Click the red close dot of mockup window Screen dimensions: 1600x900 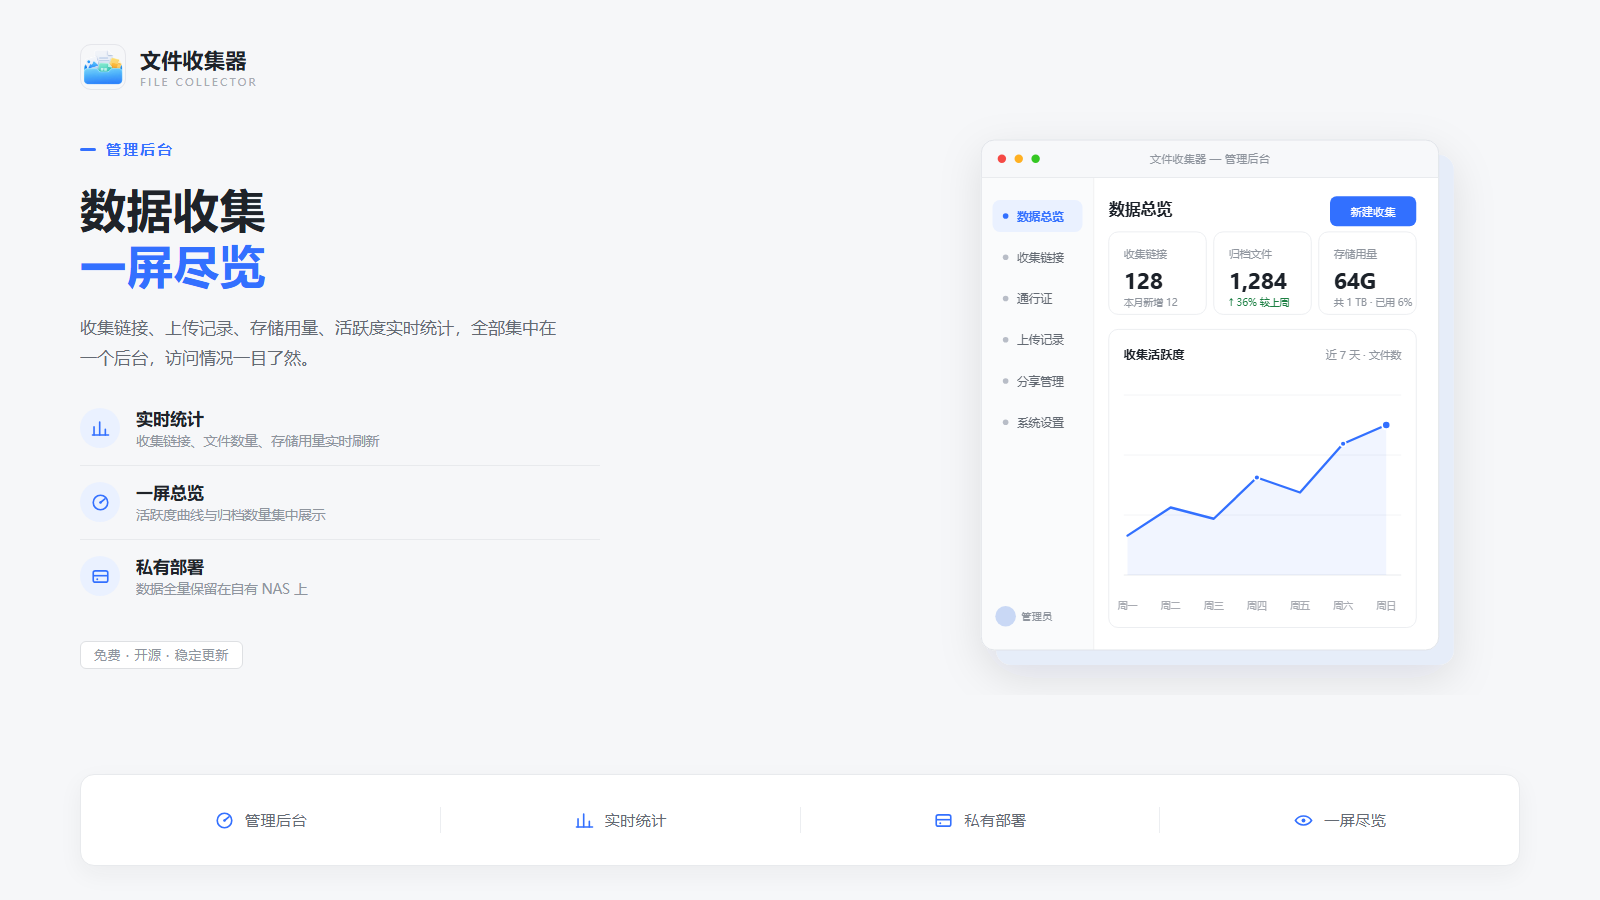tap(1002, 159)
